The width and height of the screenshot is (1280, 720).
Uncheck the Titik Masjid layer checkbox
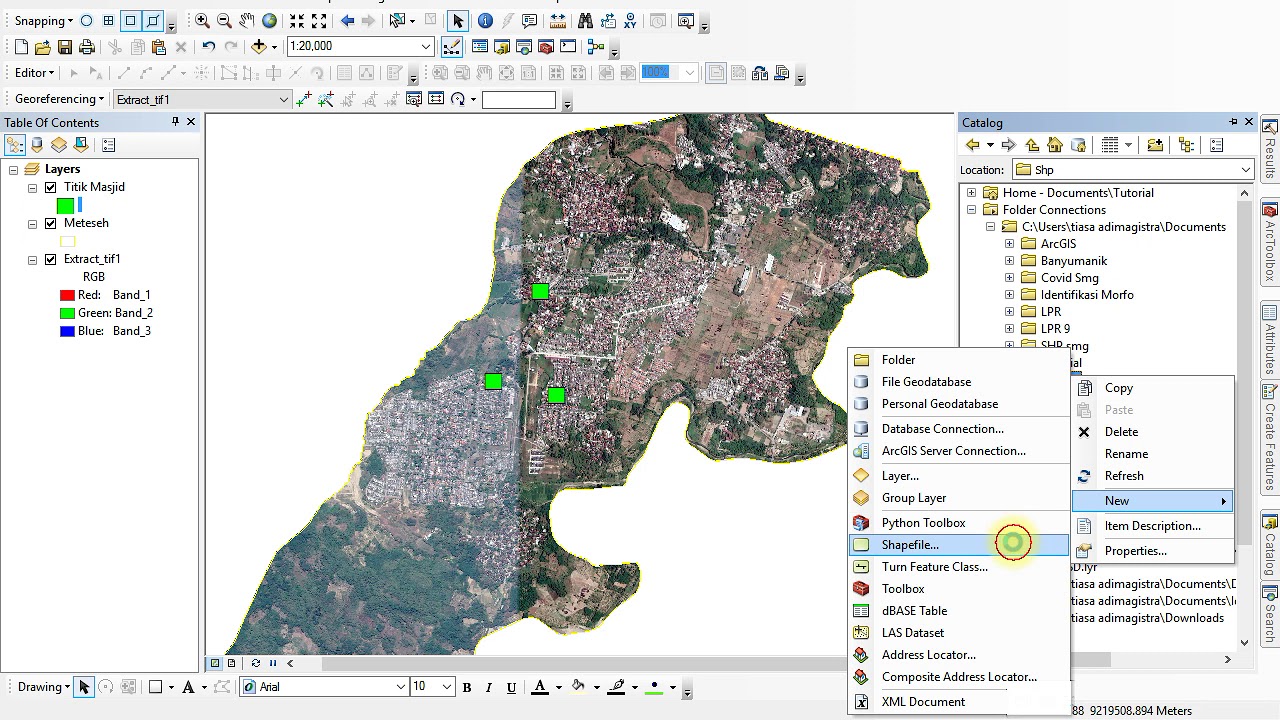click(x=51, y=187)
